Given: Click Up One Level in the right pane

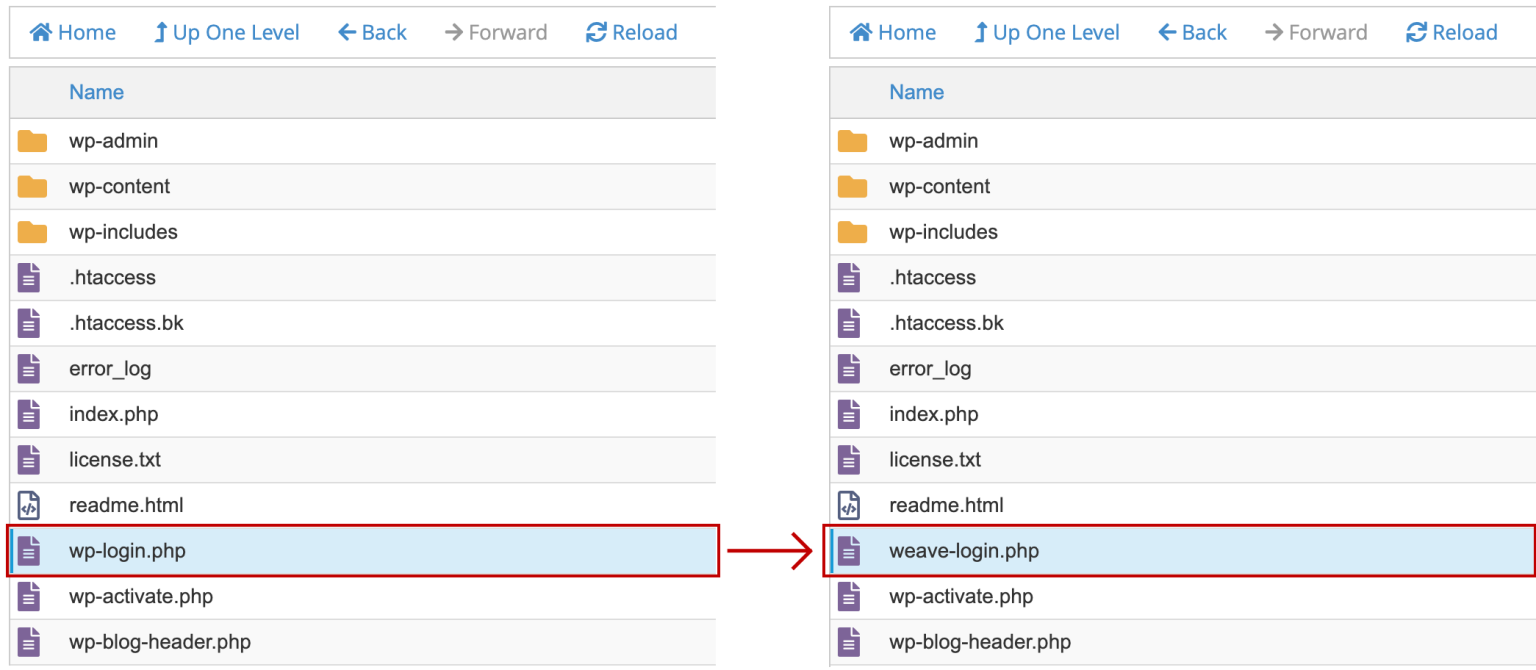Looking at the screenshot, I should click(1046, 31).
